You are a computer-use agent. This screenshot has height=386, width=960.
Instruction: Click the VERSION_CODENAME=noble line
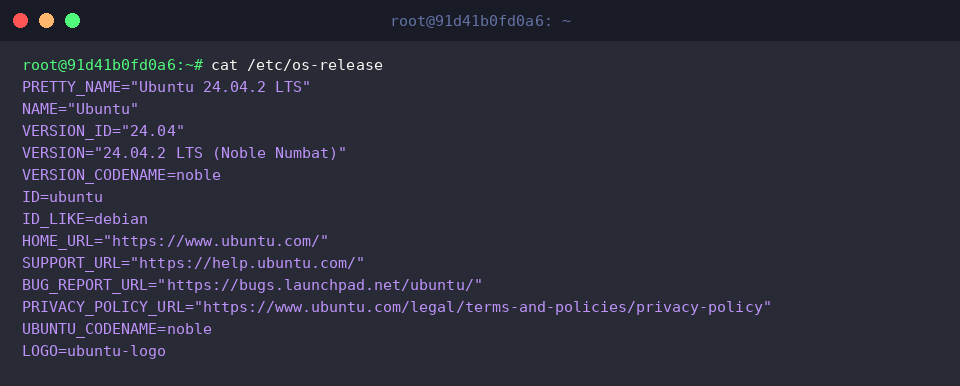point(121,175)
